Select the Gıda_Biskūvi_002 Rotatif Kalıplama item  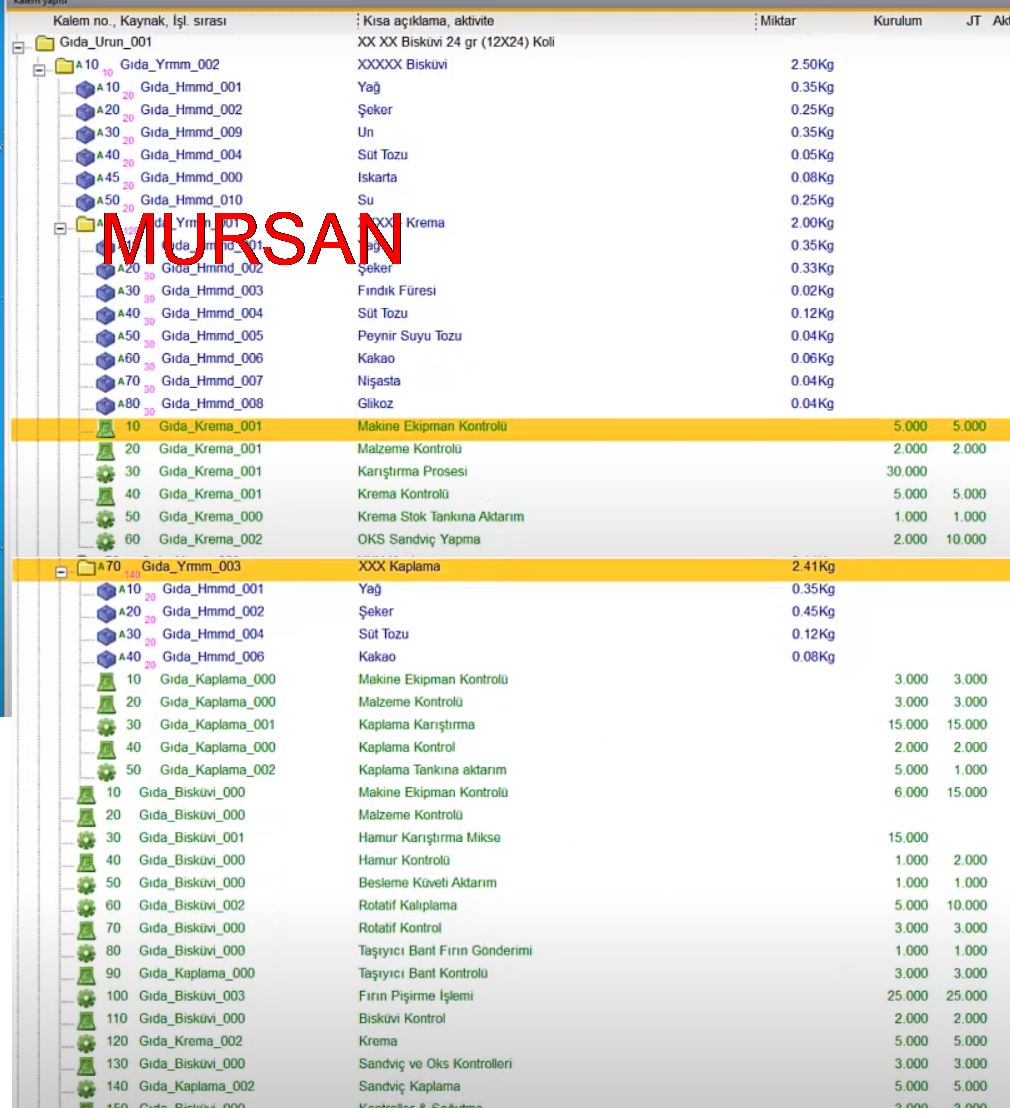click(192, 905)
